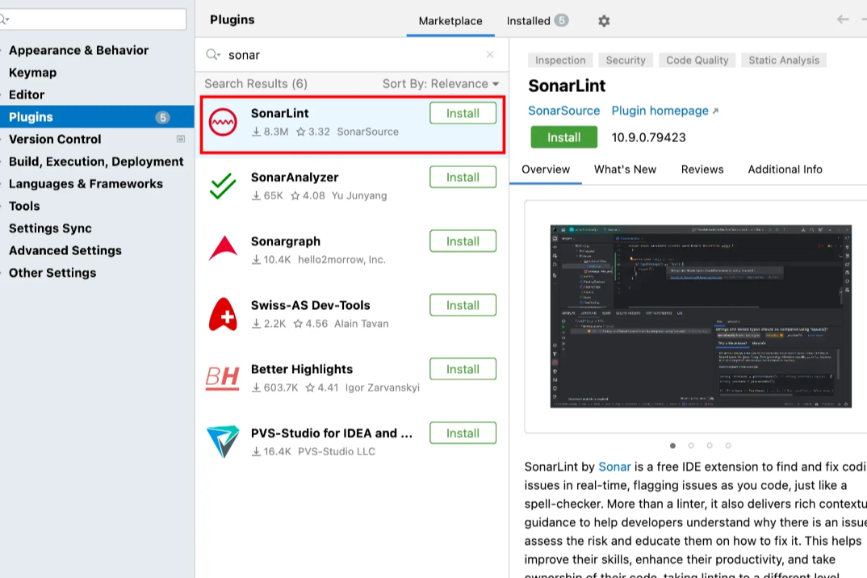
Task: Click the Inspection tag
Action: (x=560, y=60)
